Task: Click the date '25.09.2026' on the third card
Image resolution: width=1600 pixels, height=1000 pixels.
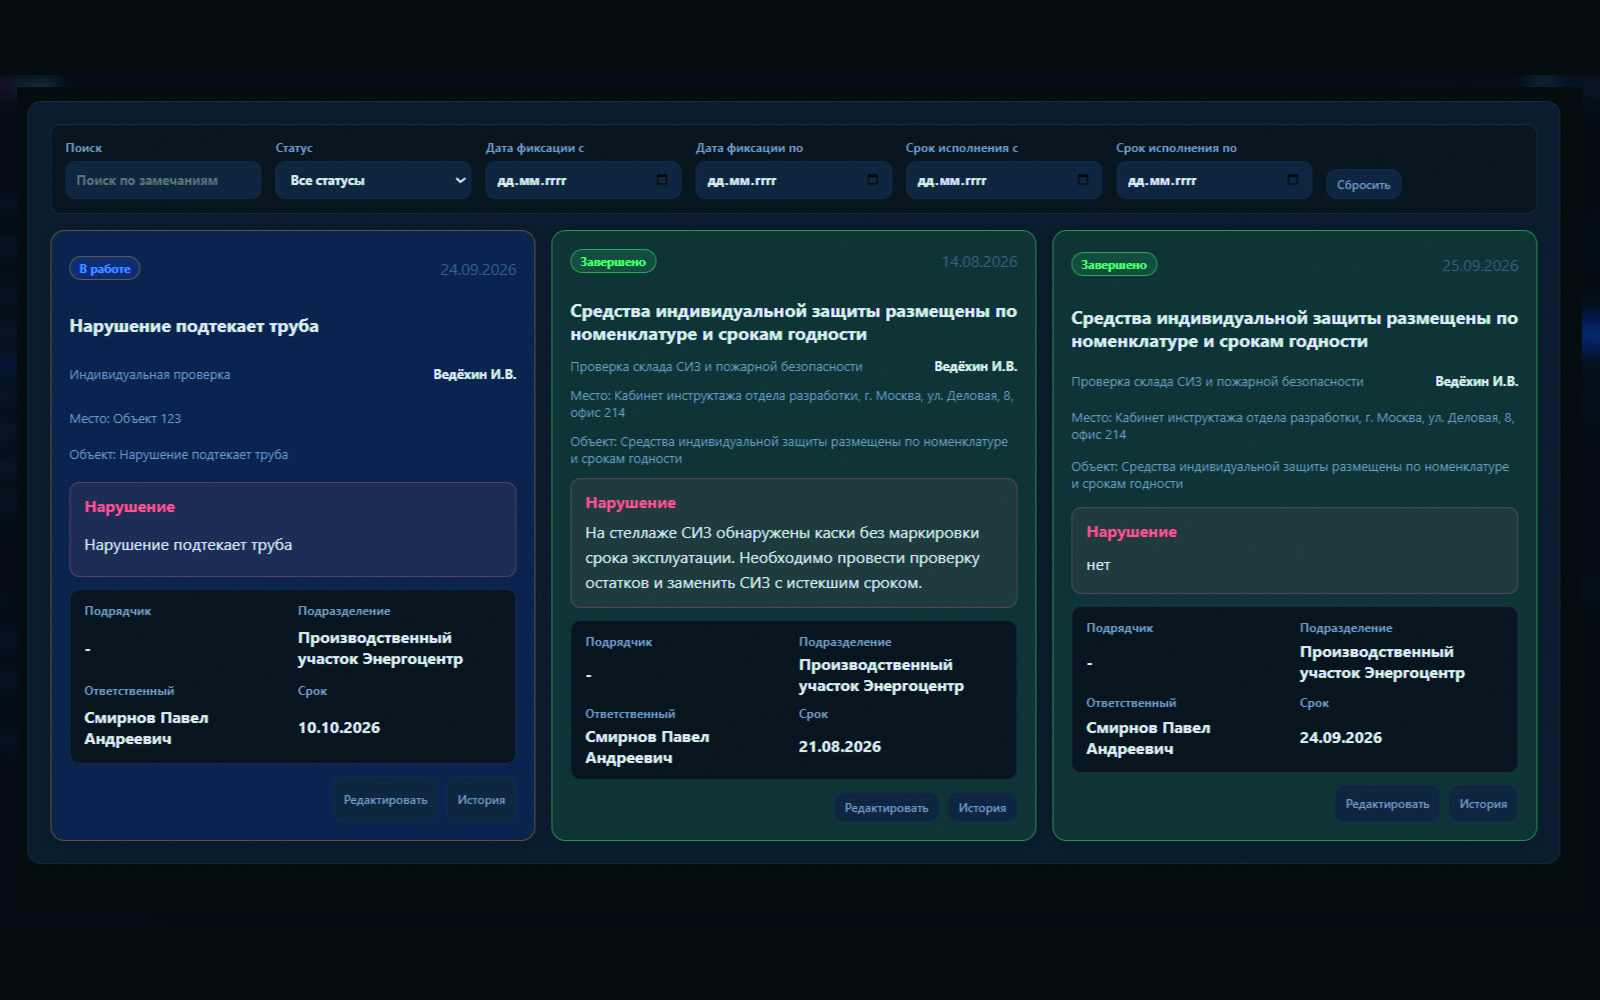Action: 1480,266
